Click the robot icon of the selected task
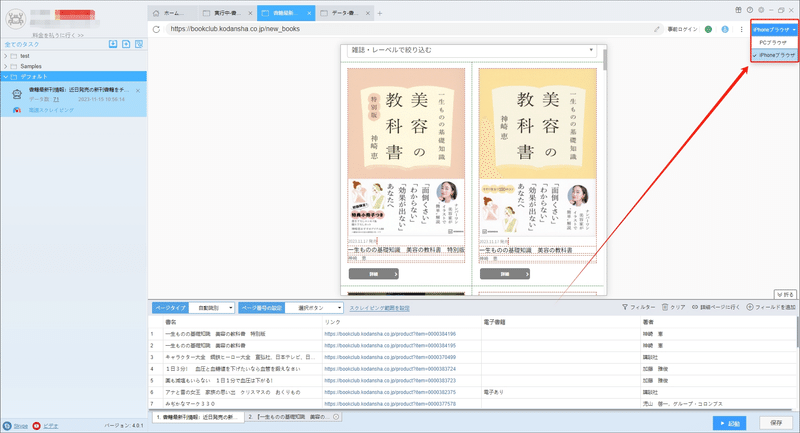This screenshot has width=800, height=433. coord(17,94)
